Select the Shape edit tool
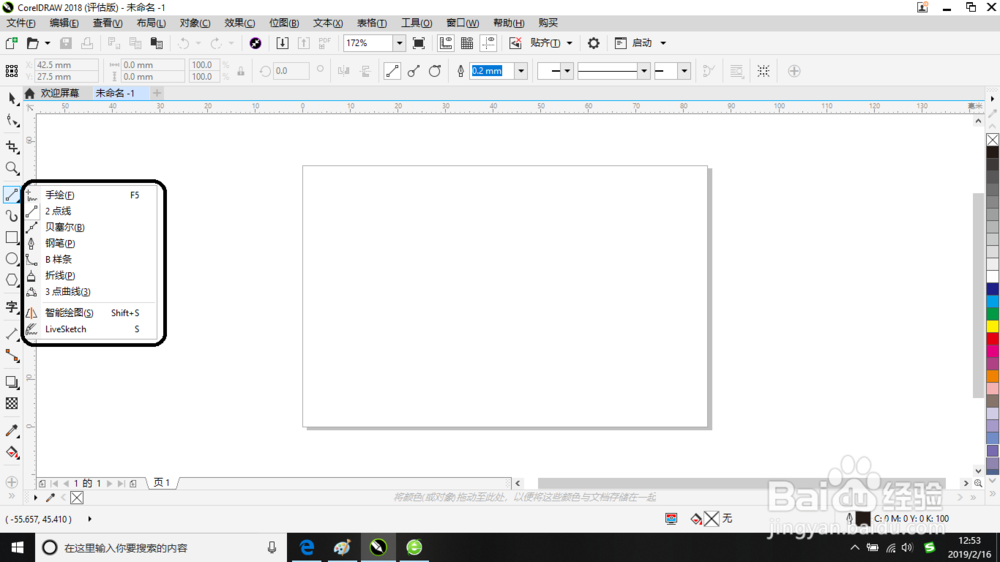Viewport: 1000px width, 562px height. click(12, 121)
